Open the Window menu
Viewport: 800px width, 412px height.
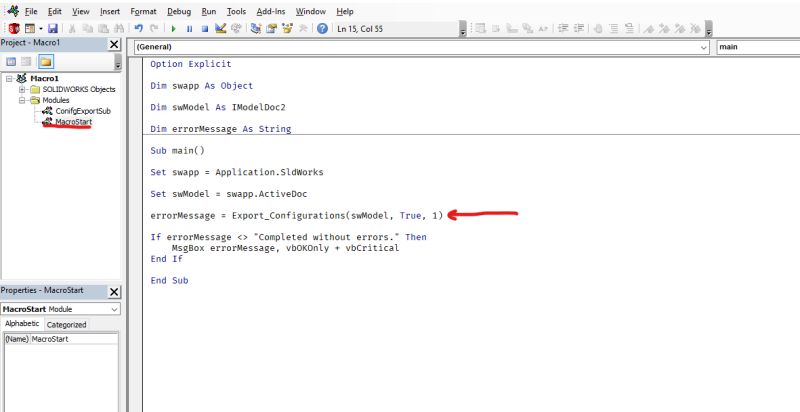coord(311,11)
